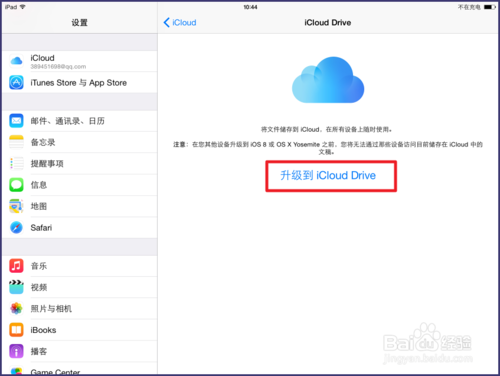This screenshot has height=376, width=500.
Task: Tap the Podcasts (播客) purple icon
Action: 16,351
